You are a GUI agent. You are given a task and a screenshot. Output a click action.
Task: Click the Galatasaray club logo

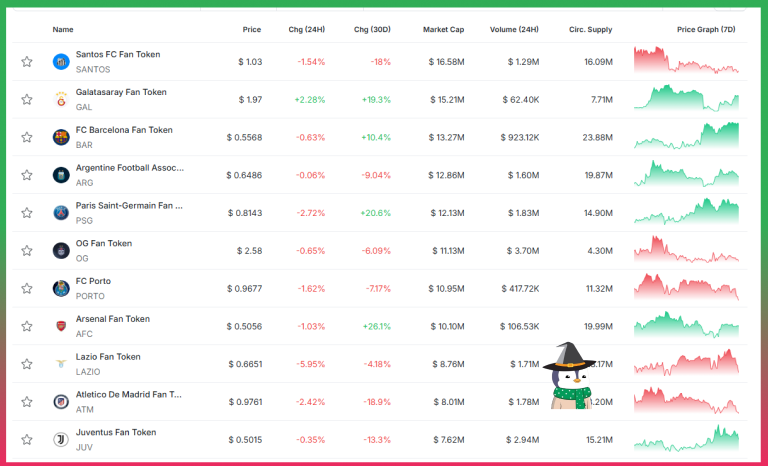point(61,99)
